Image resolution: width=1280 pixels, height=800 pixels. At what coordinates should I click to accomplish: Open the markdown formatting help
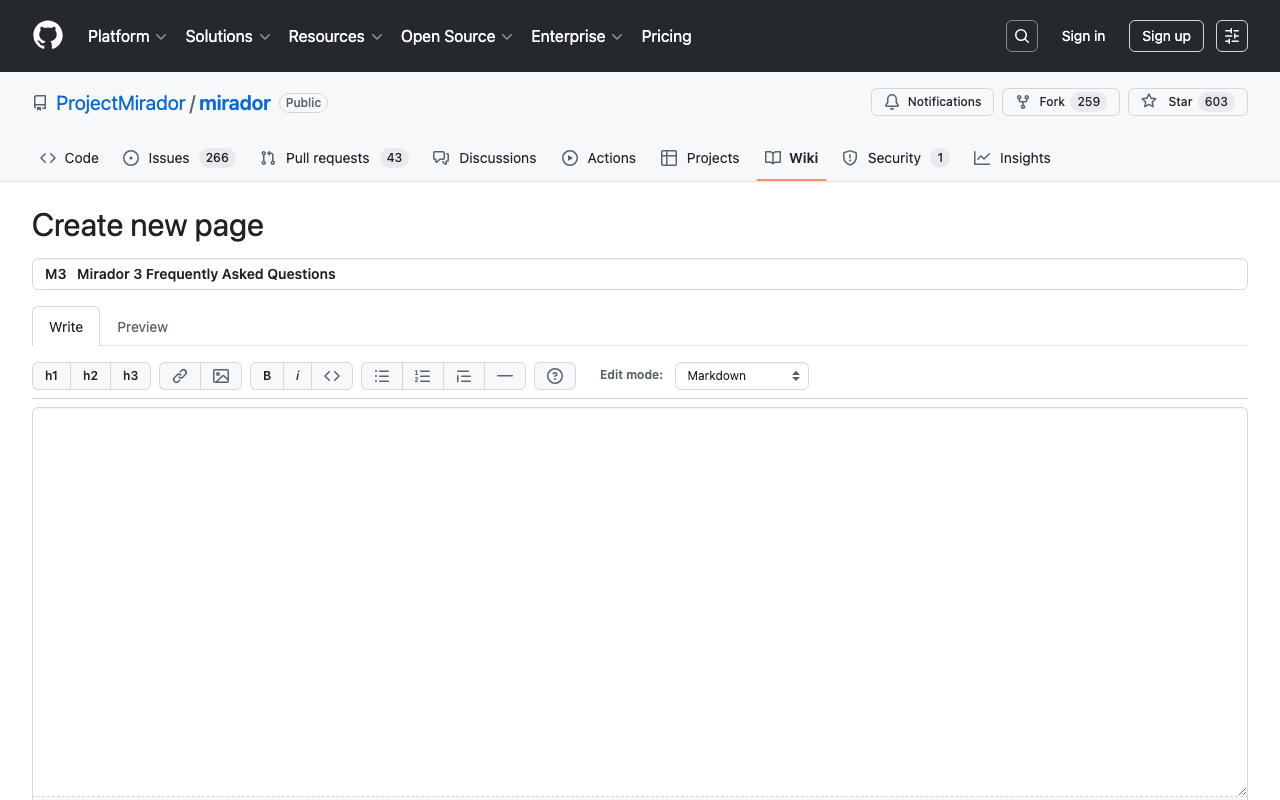click(554, 375)
